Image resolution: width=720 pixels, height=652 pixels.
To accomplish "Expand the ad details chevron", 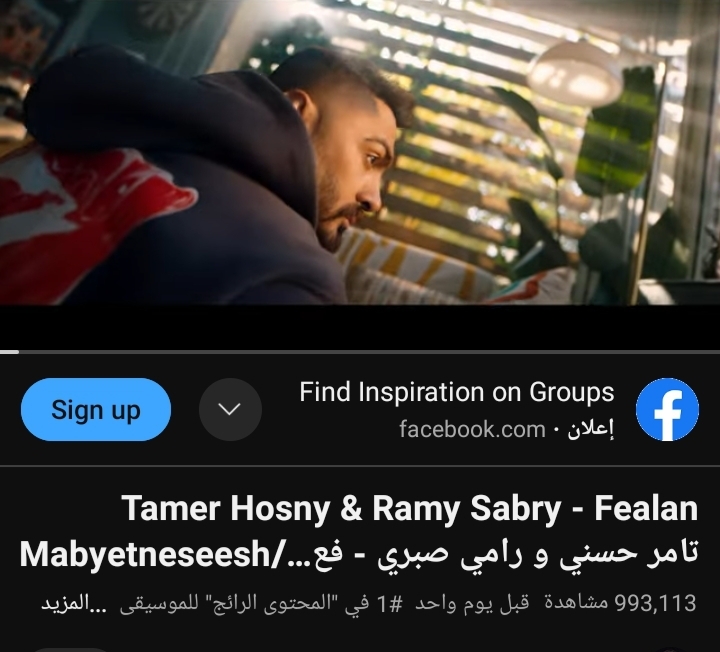I will coord(230,410).
